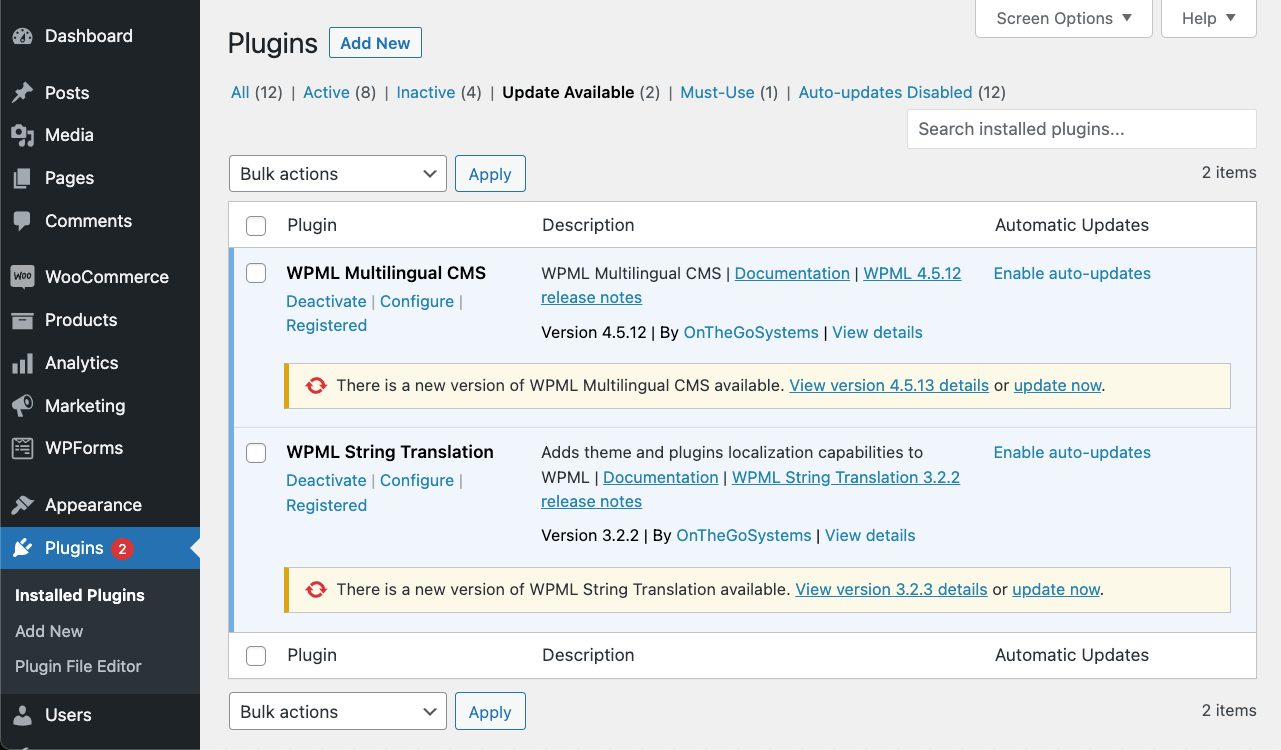View details of WPML Multilingual CMS version 4.5.12
The image size is (1281, 750).
point(877,332)
